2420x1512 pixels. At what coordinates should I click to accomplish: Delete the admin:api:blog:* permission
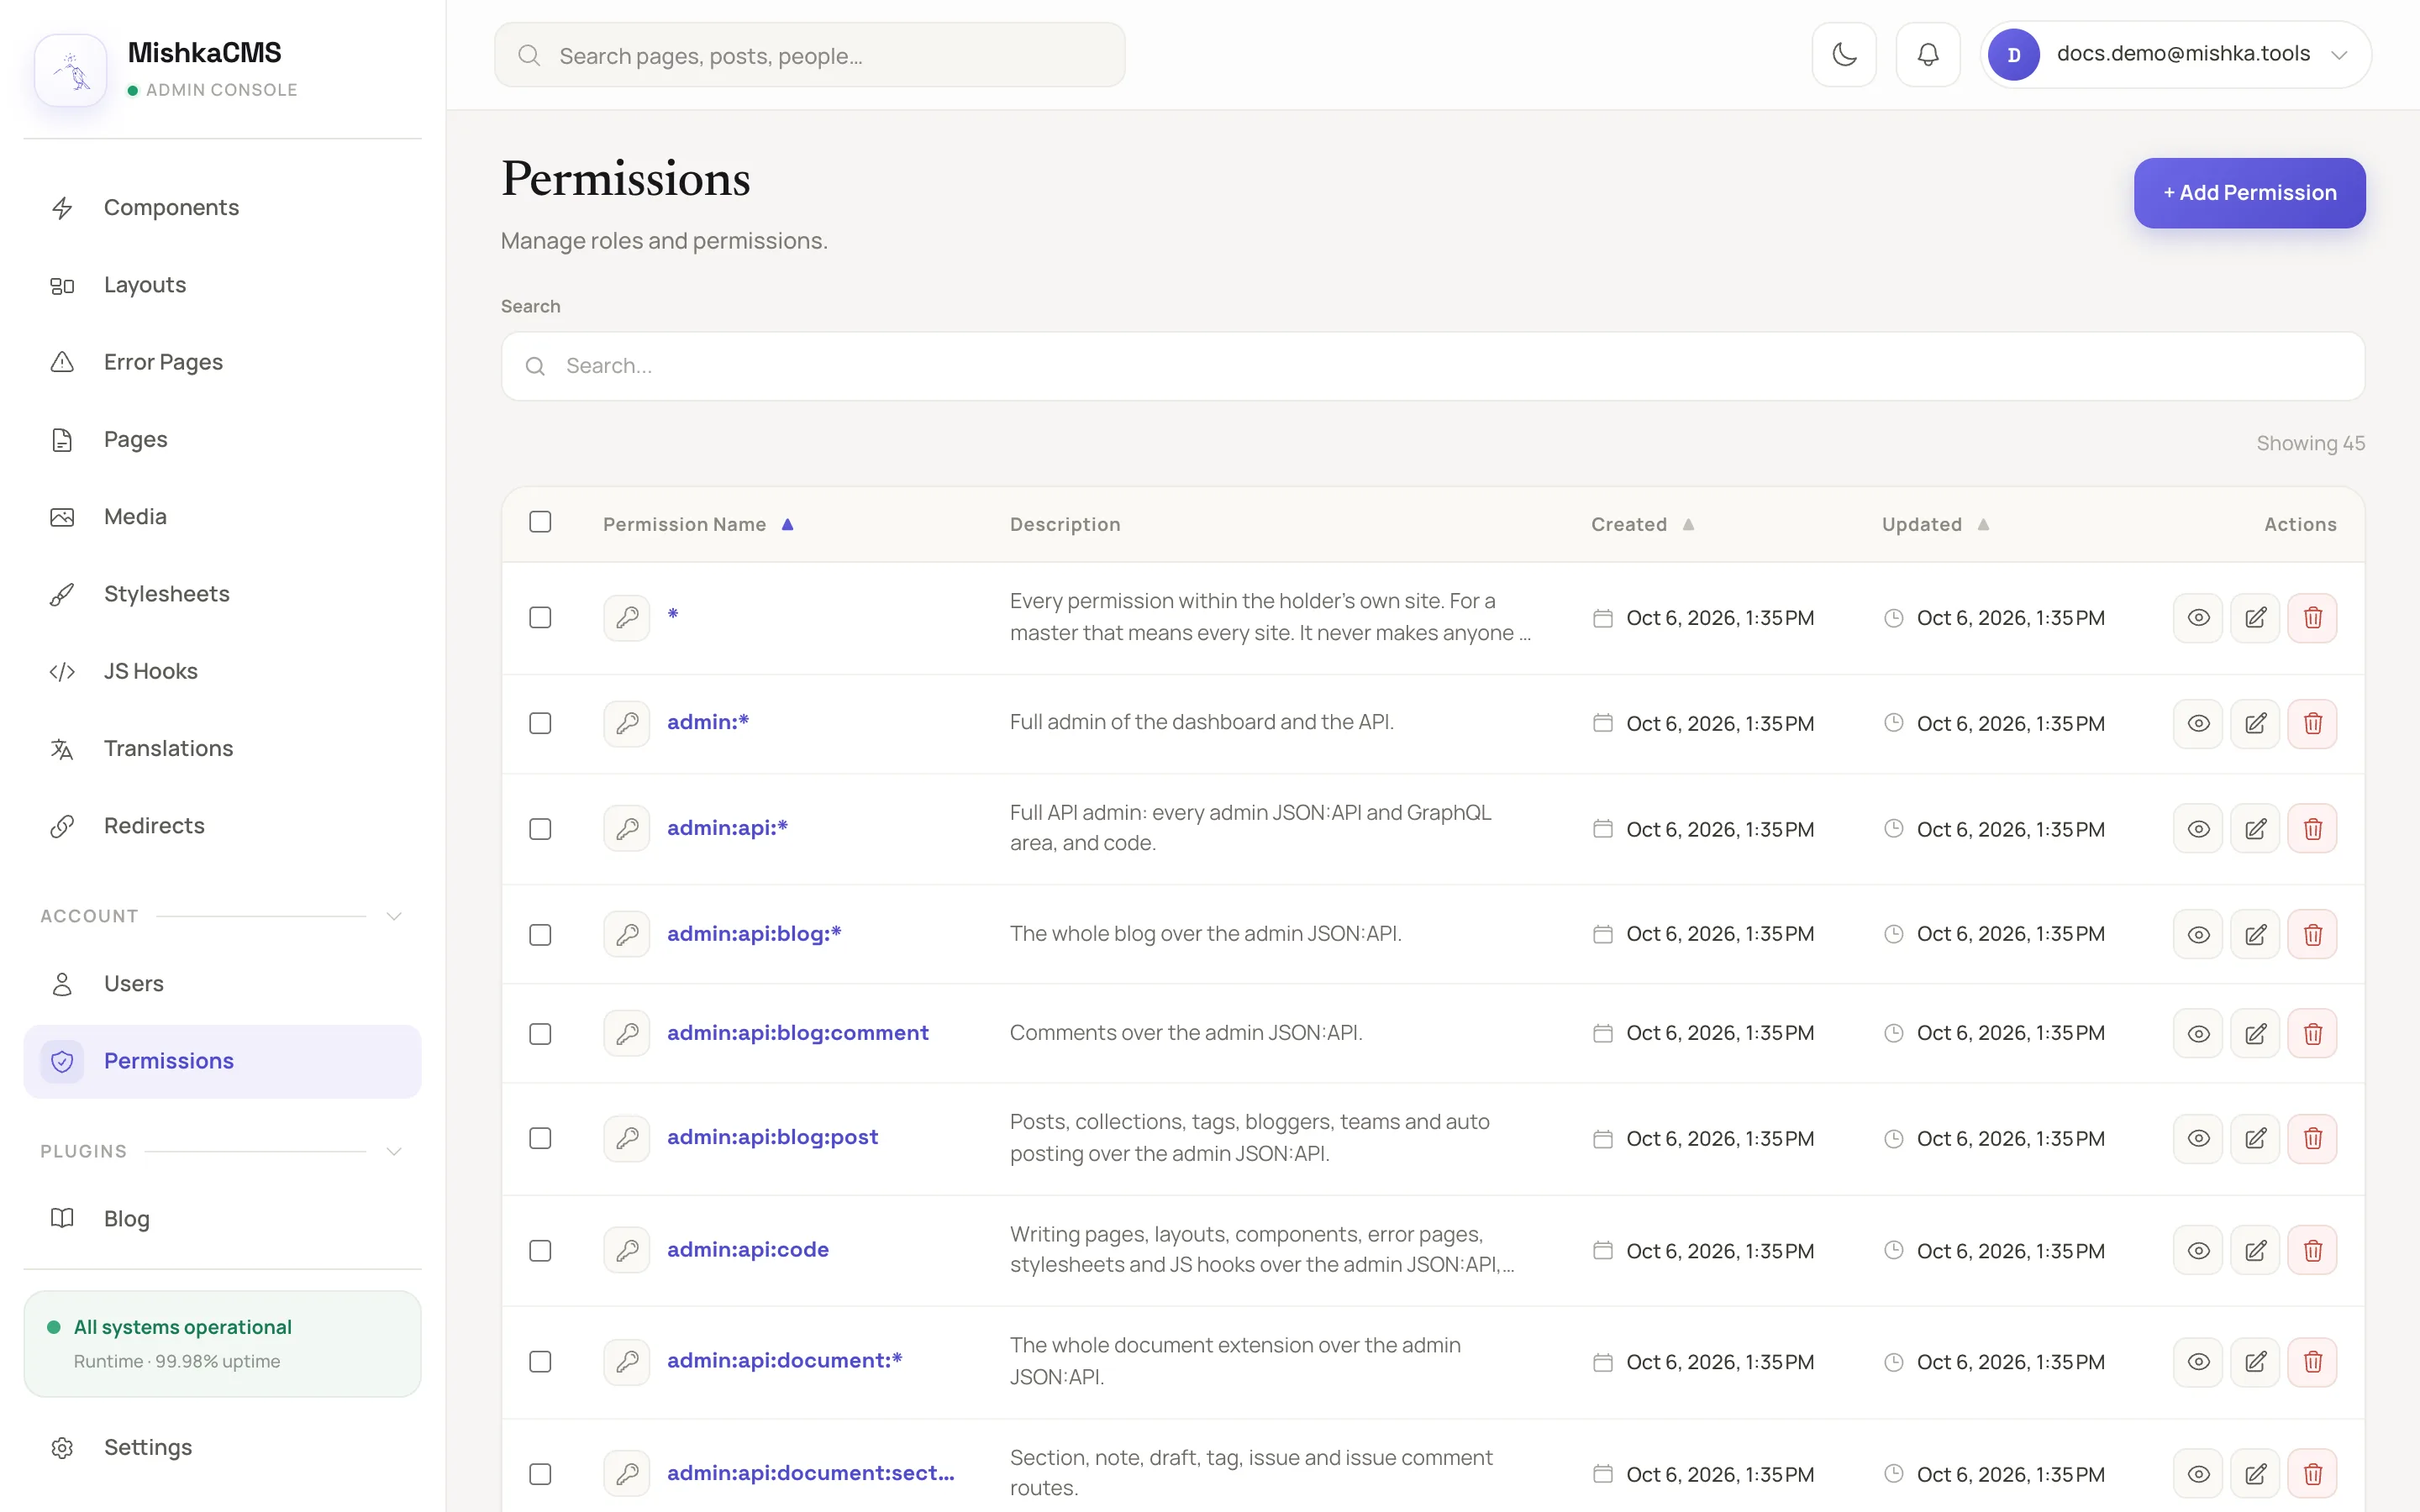(x=2312, y=934)
